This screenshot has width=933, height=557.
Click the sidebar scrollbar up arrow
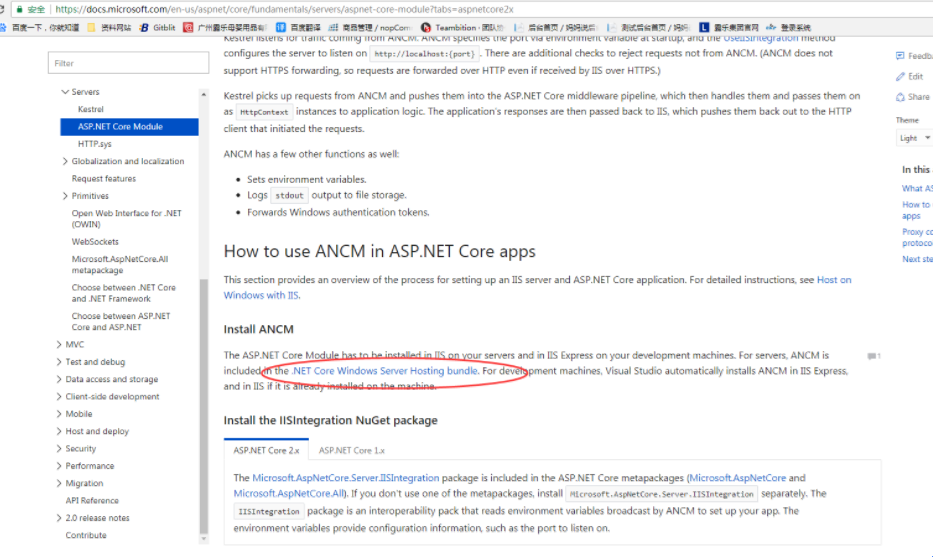[x=203, y=95]
